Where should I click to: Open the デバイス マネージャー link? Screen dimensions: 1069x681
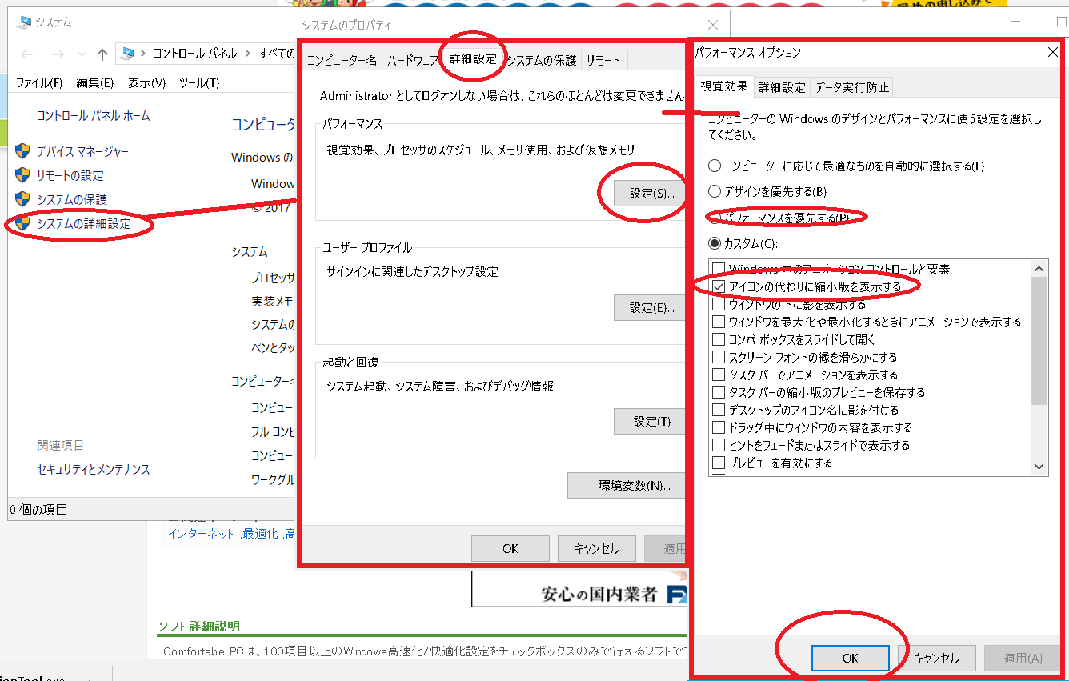pyautogui.click(x=82, y=151)
